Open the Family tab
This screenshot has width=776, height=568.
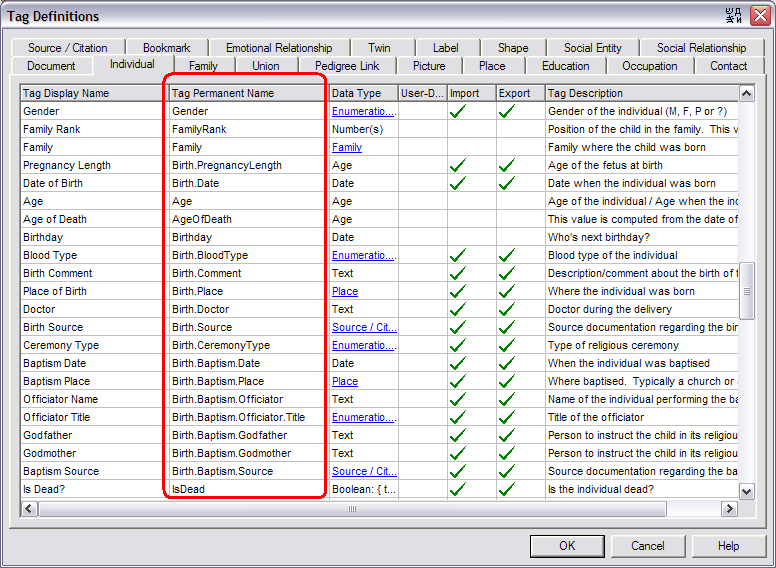point(203,66)
